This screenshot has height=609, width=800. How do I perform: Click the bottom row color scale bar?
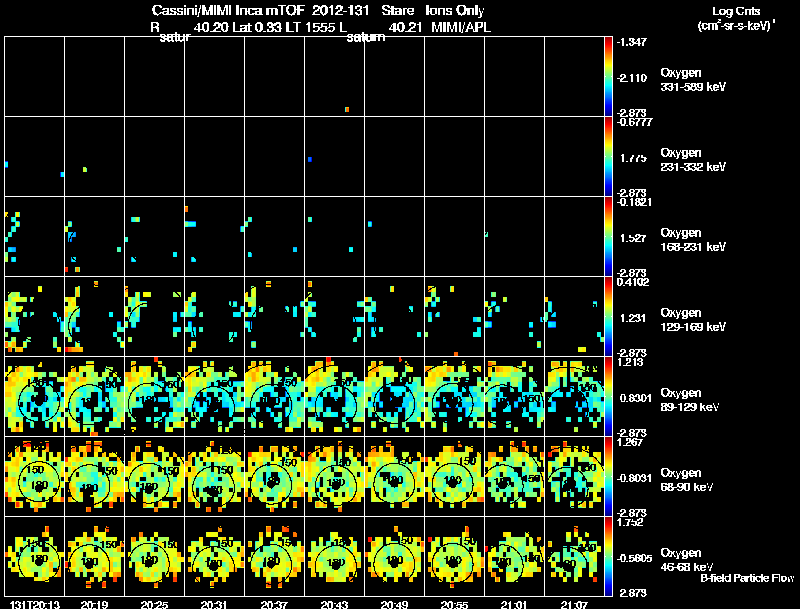click(608, 556)
